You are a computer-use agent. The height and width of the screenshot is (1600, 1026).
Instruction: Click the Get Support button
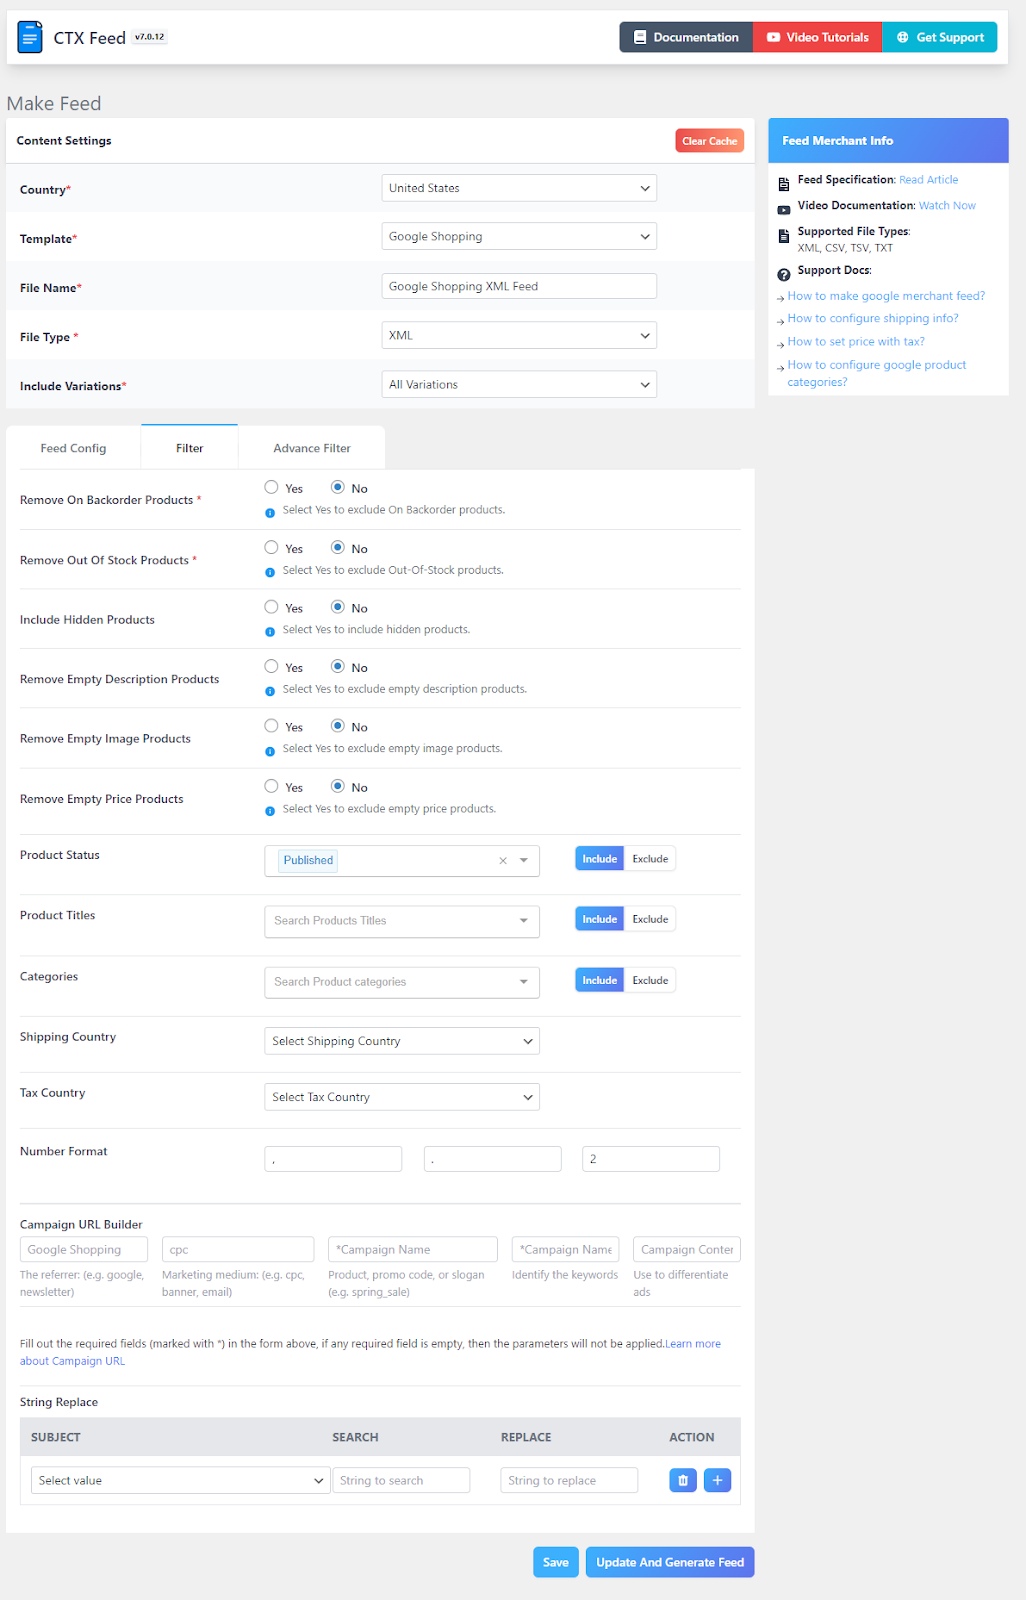tap(940, 37)
